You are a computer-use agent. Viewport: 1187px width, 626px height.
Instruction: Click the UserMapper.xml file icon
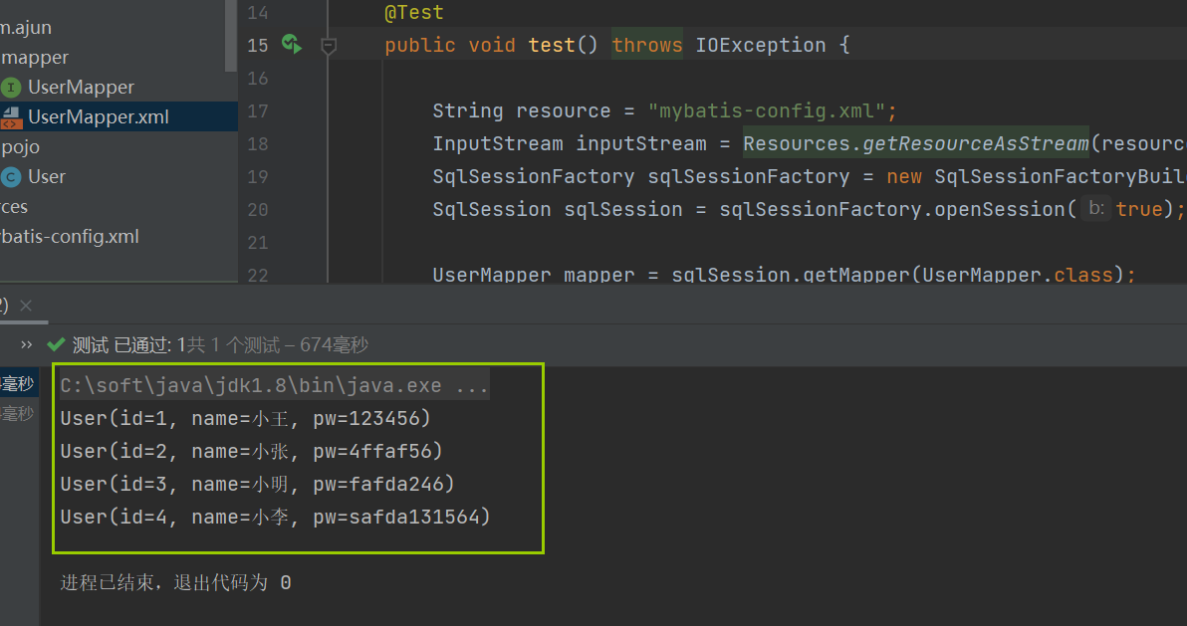(x=11, y=117)
